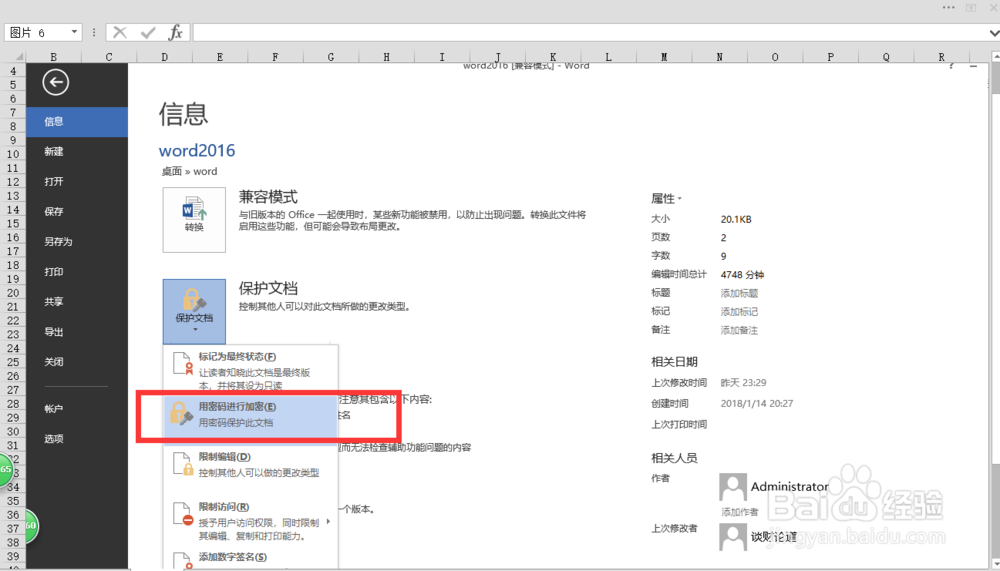Open Options (选项) in sidebar
This screenshot has width=1000, height=571.
[77, 438]
